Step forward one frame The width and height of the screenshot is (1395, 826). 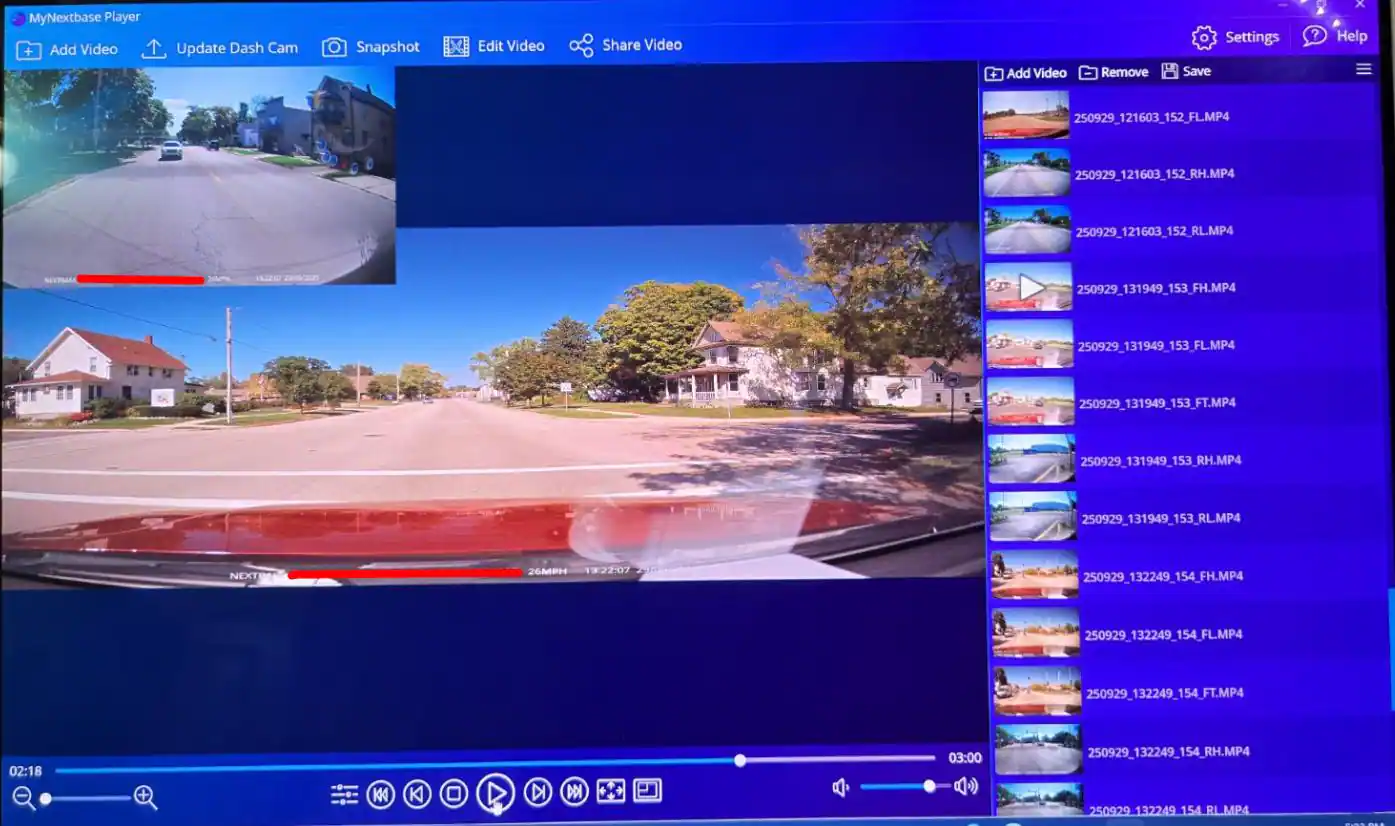[538, 793]
